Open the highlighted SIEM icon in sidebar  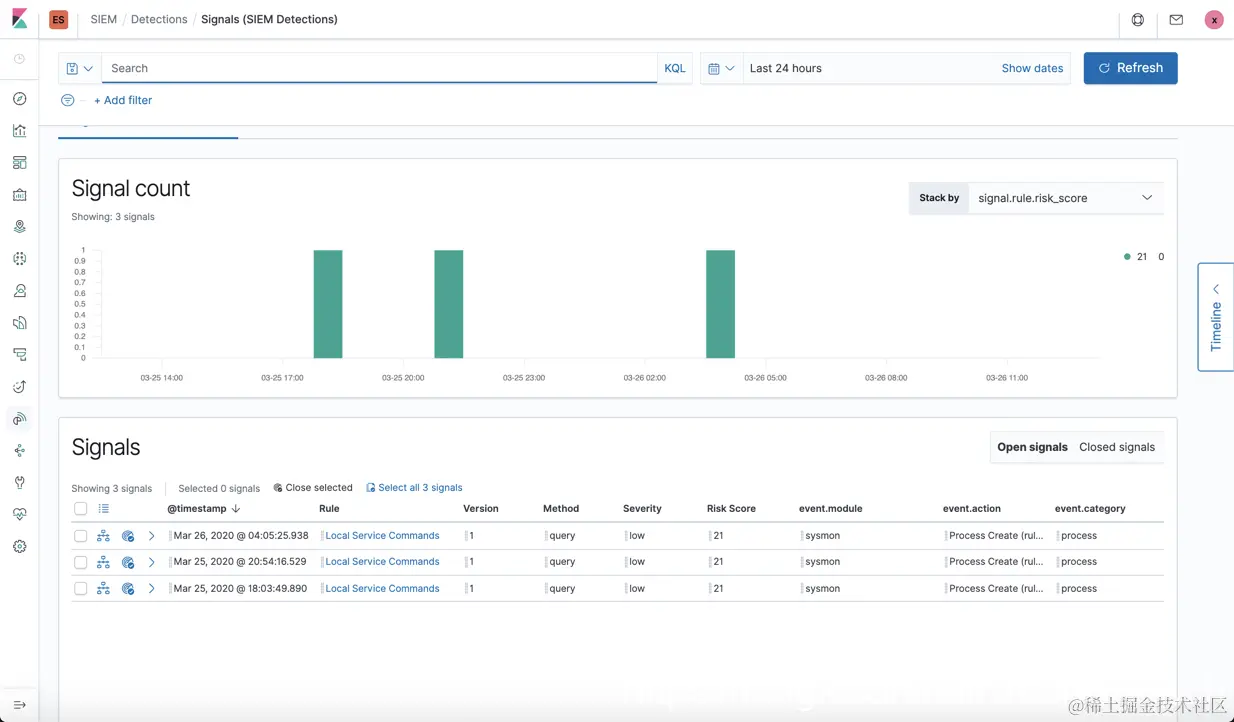[19, 418]
